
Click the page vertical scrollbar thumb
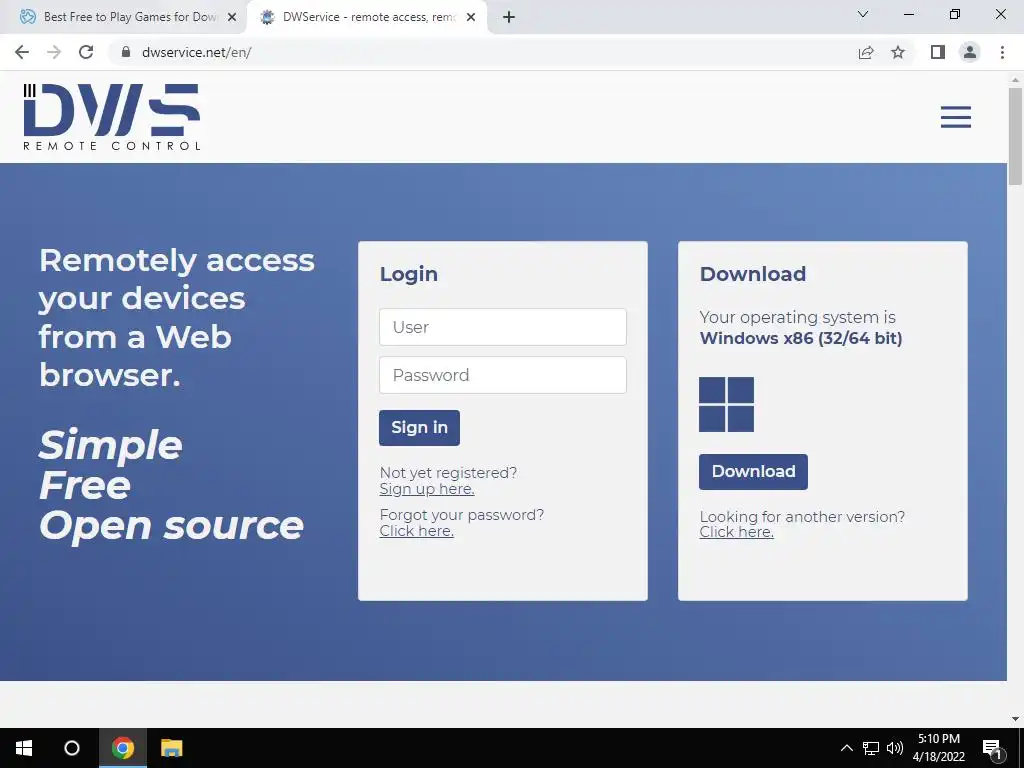tap(1015, 135)
